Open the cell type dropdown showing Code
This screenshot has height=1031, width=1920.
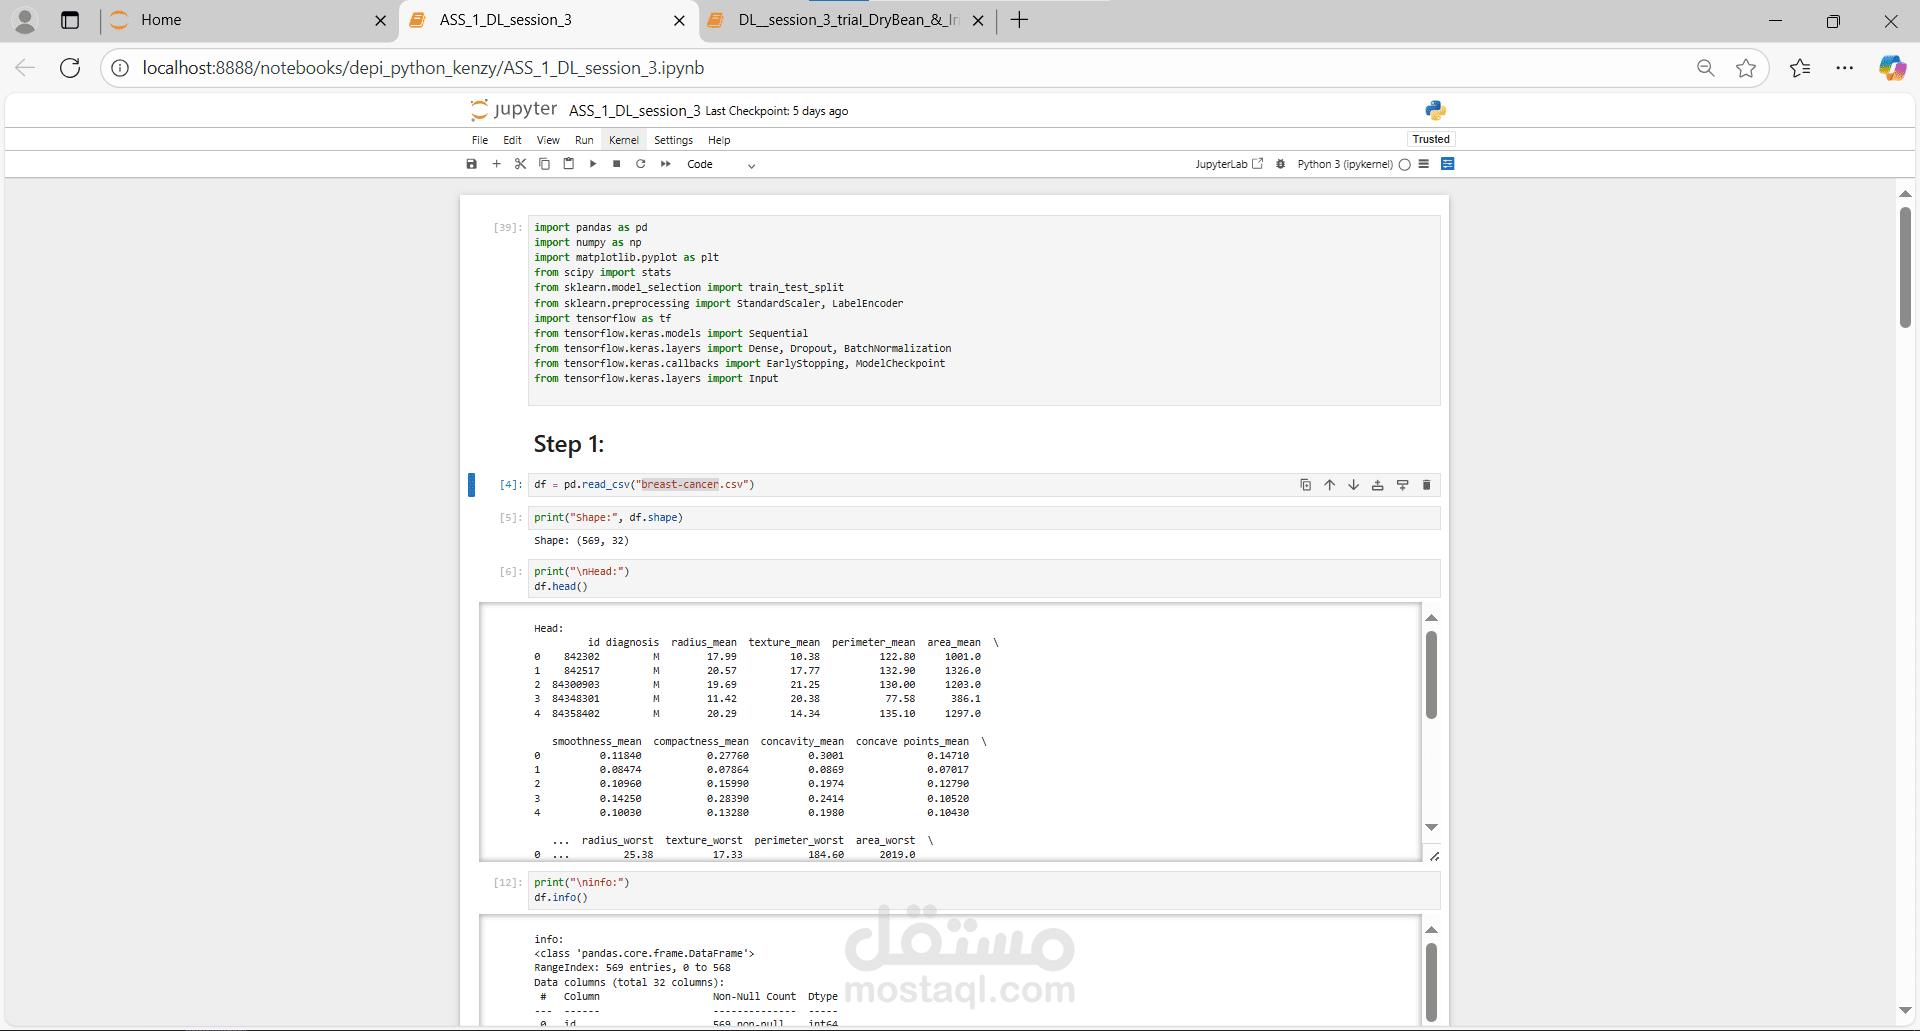(x=720, y=164)
